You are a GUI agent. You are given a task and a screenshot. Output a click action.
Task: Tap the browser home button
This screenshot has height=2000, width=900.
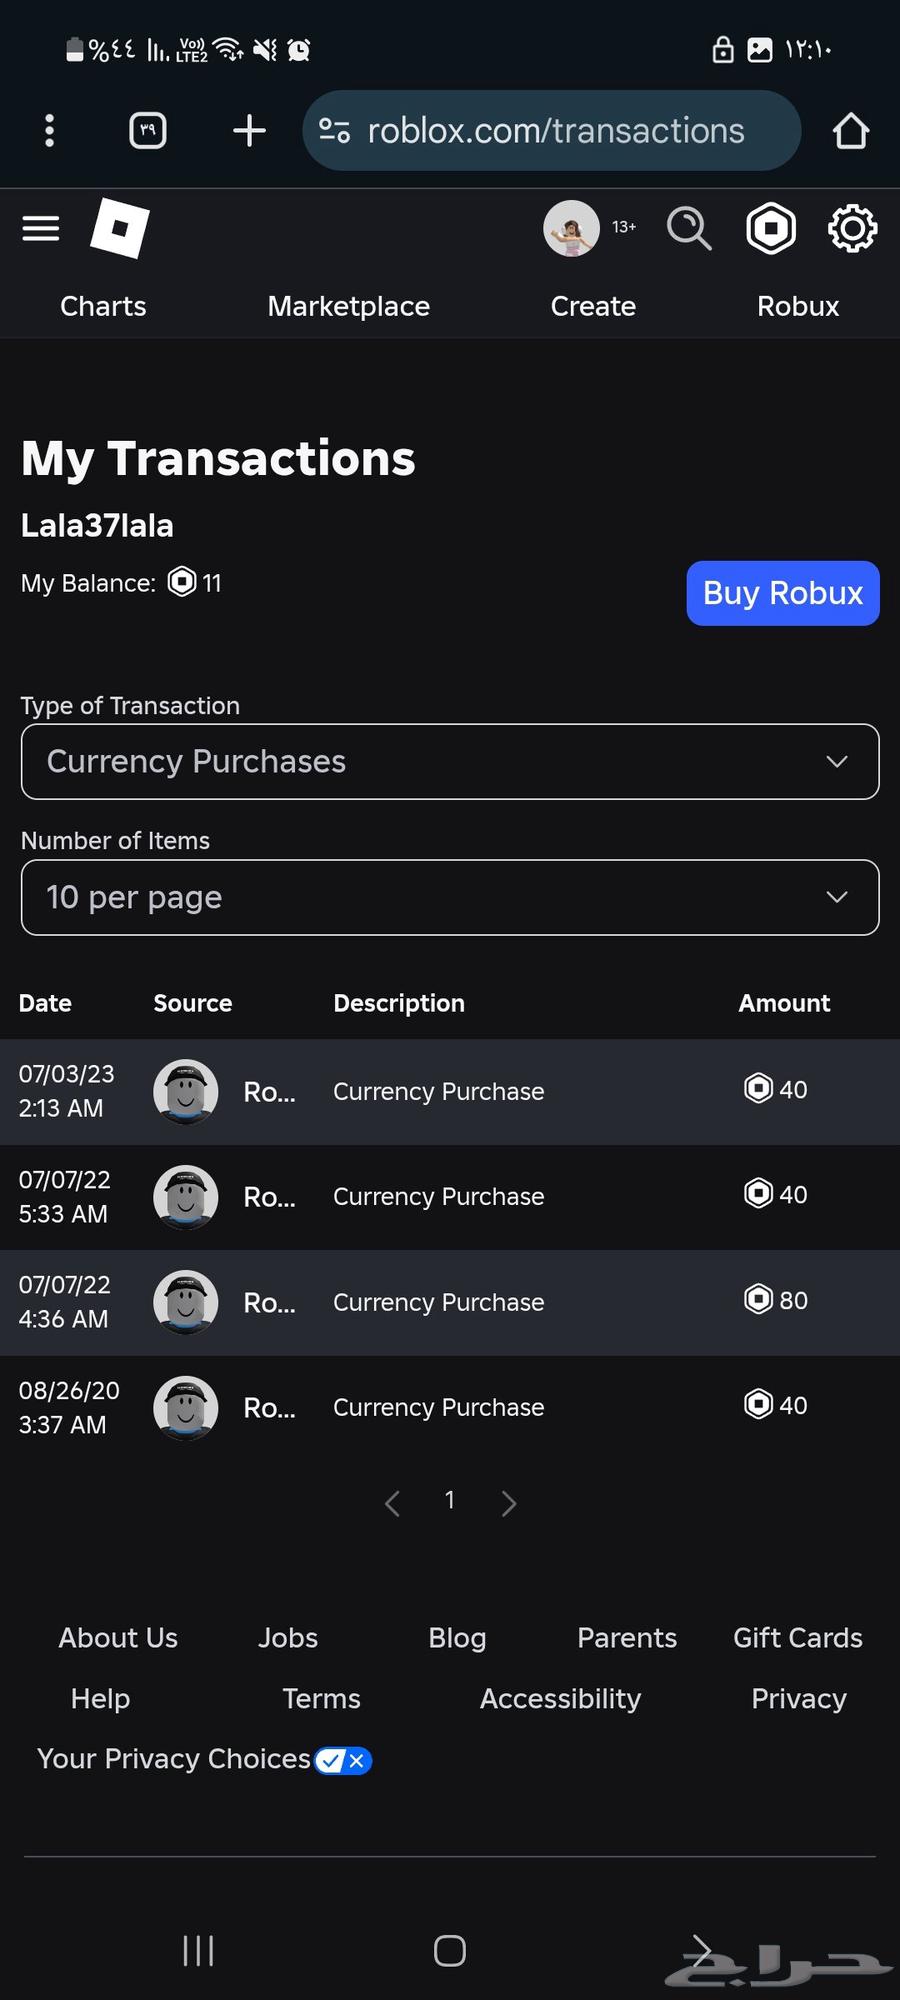point(850,130)
